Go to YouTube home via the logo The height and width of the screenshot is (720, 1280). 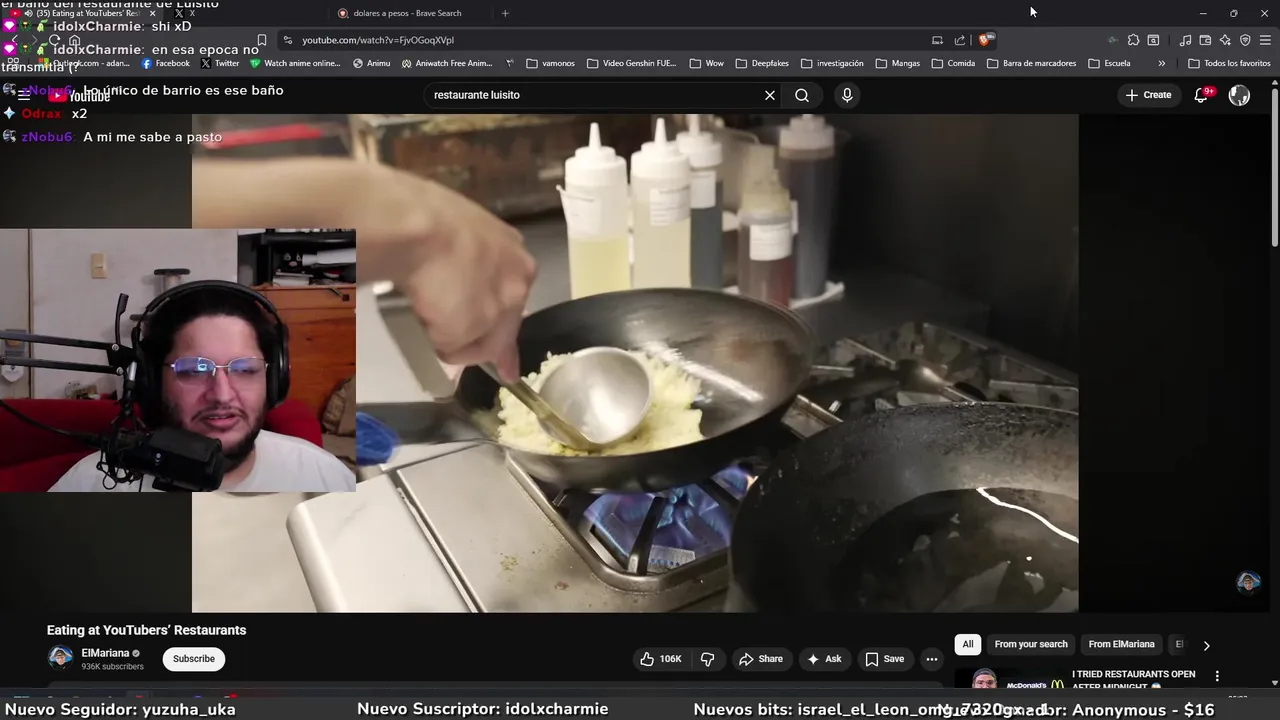(80, 96)
